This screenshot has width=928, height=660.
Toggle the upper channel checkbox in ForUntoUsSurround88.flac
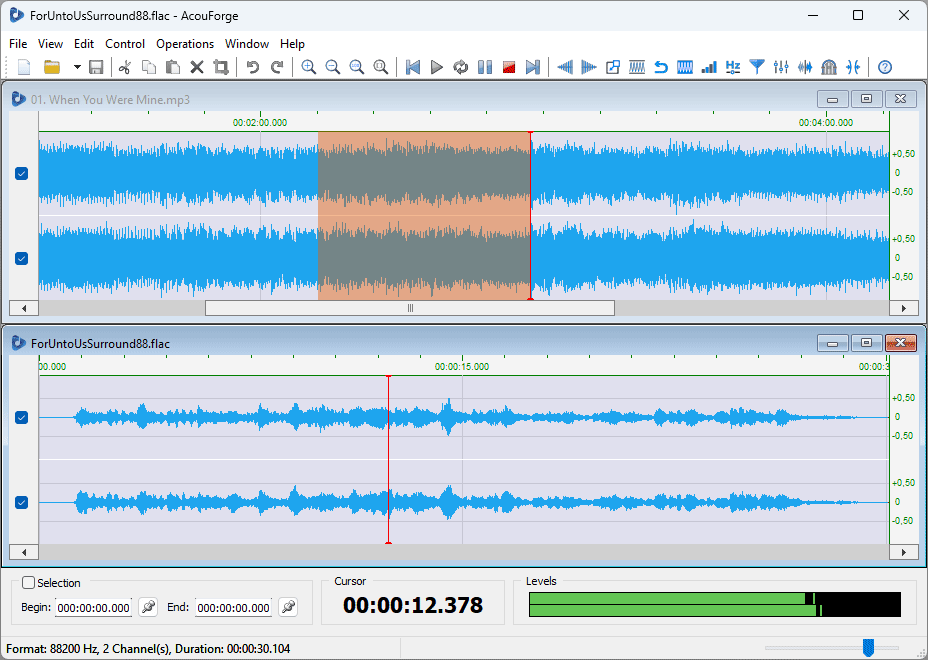pos(21,417)
